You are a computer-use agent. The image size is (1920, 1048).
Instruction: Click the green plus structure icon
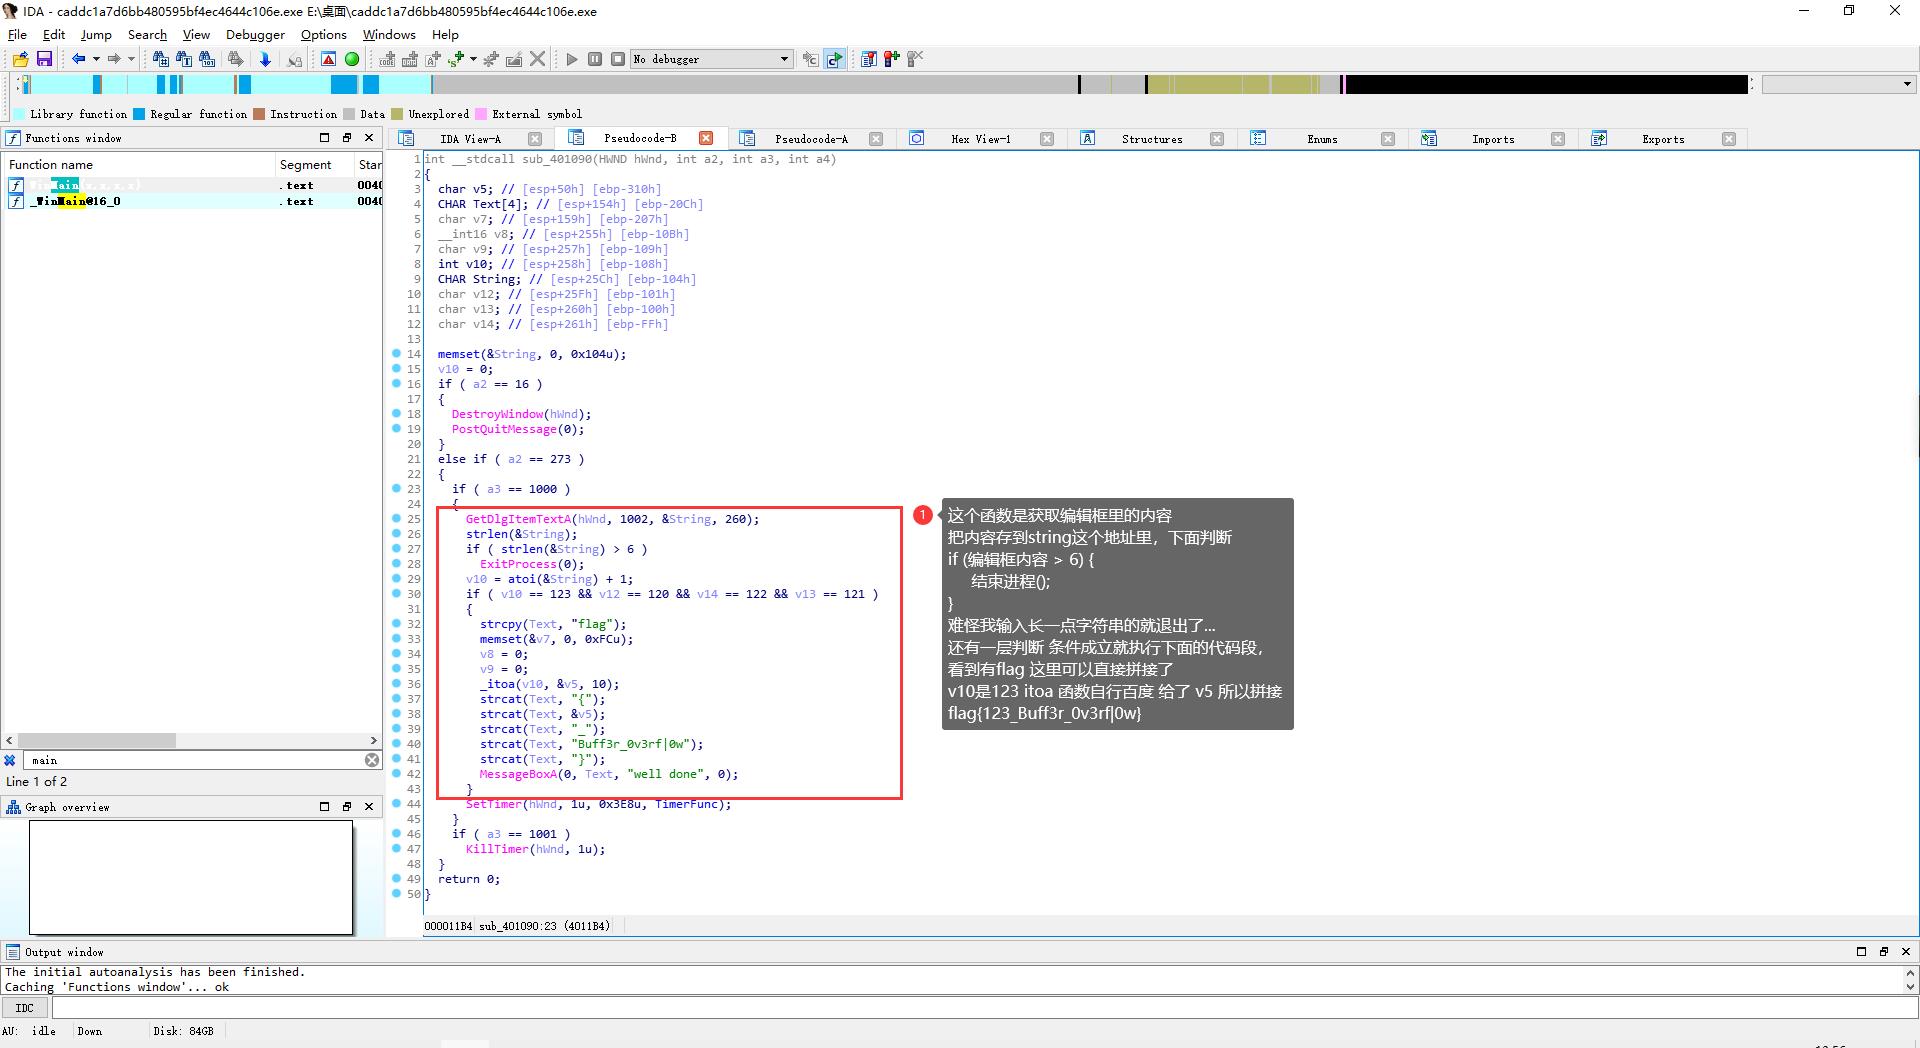point(456,59)
